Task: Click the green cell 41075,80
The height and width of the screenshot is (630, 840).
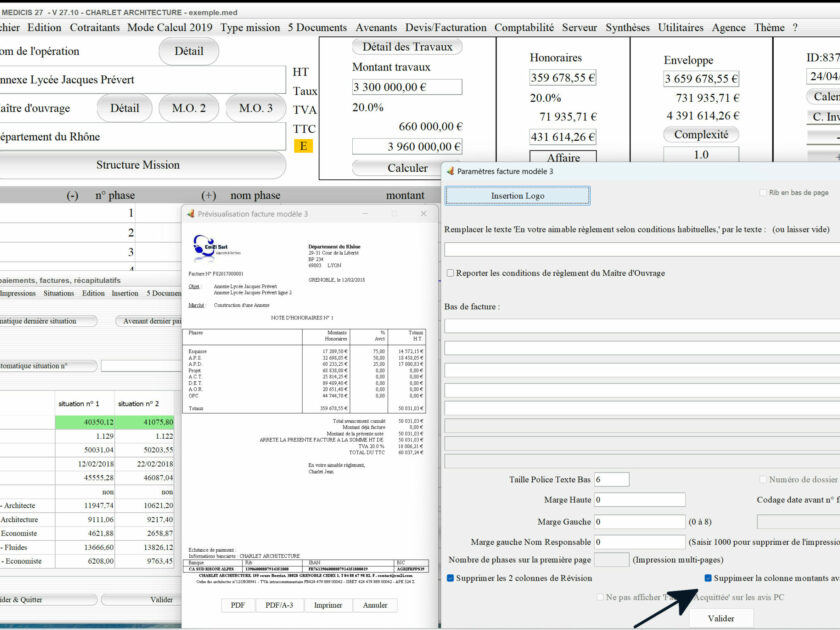Action: pos(145,422)
